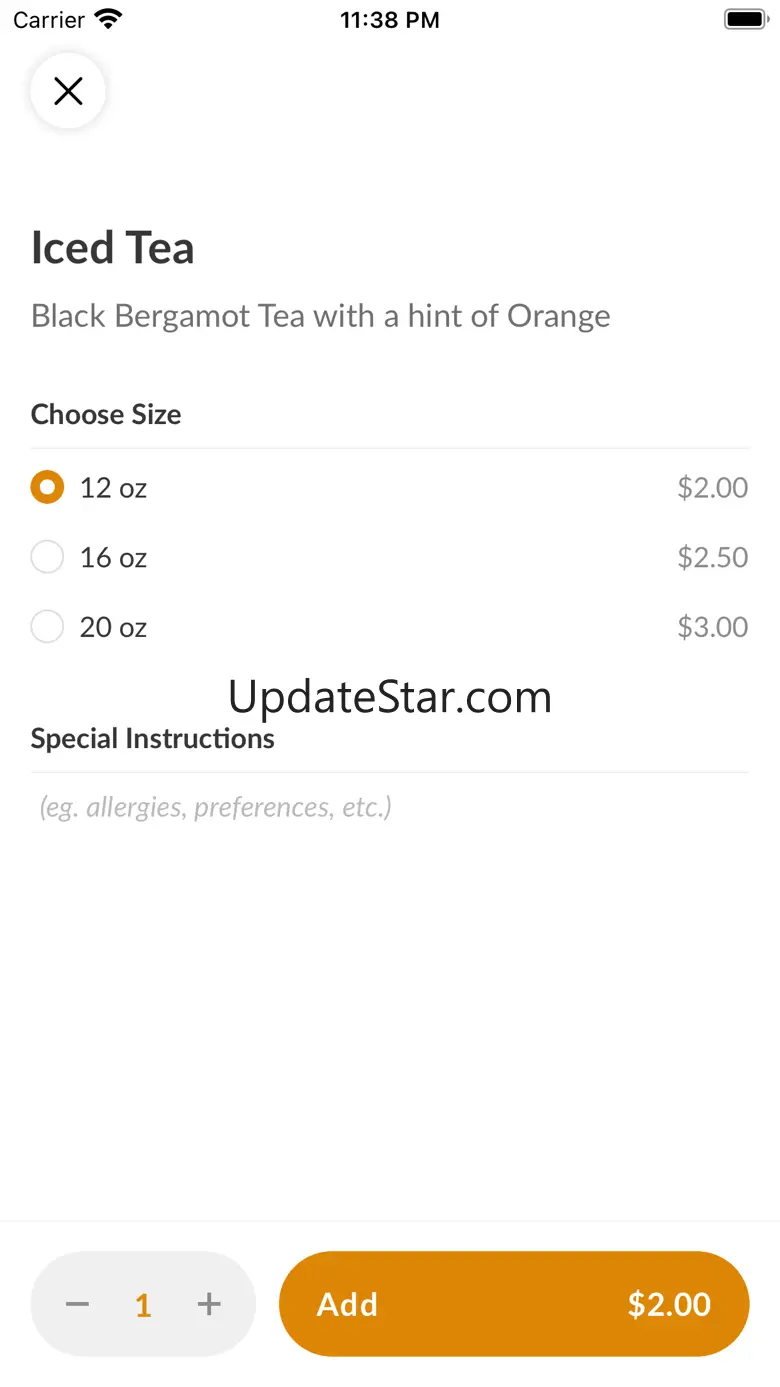The image size is (780, 1387).
Task: Focus the special instructions text field
Action: (390, 807)
